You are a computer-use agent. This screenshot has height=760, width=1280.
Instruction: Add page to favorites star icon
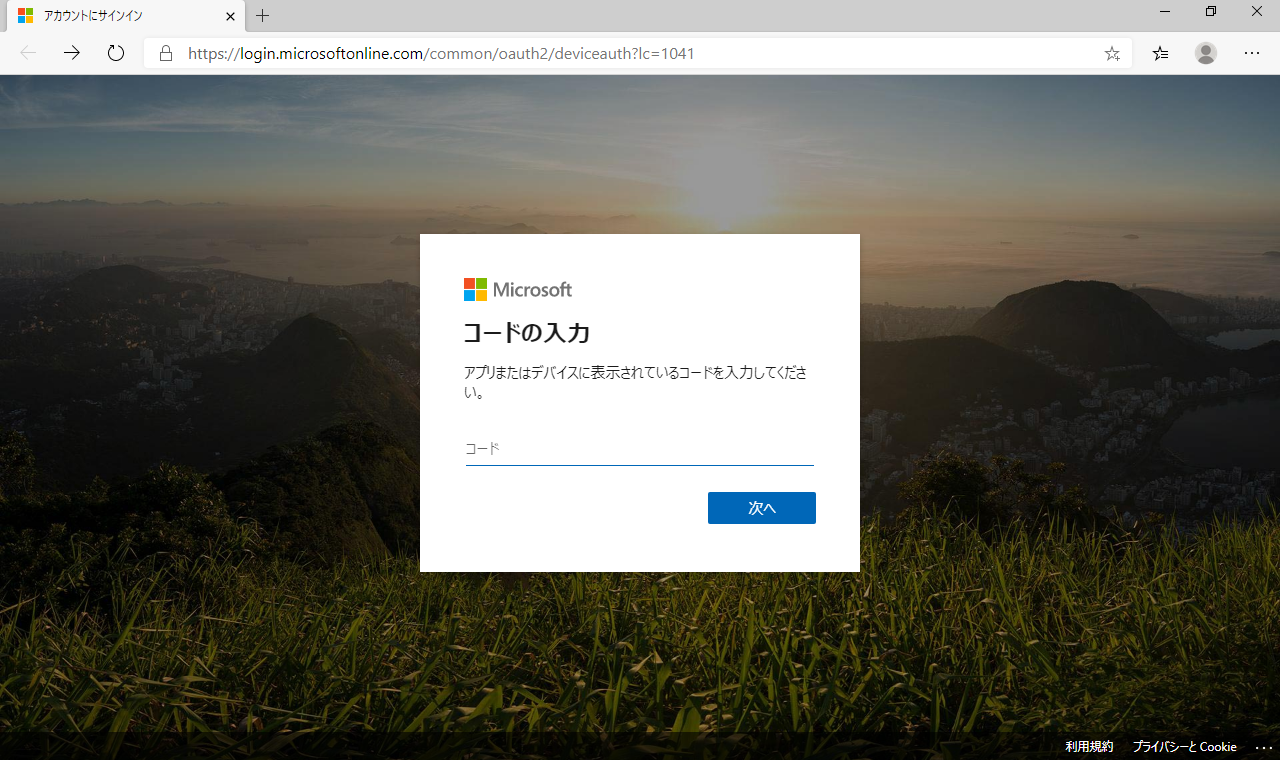point(1112,54)
